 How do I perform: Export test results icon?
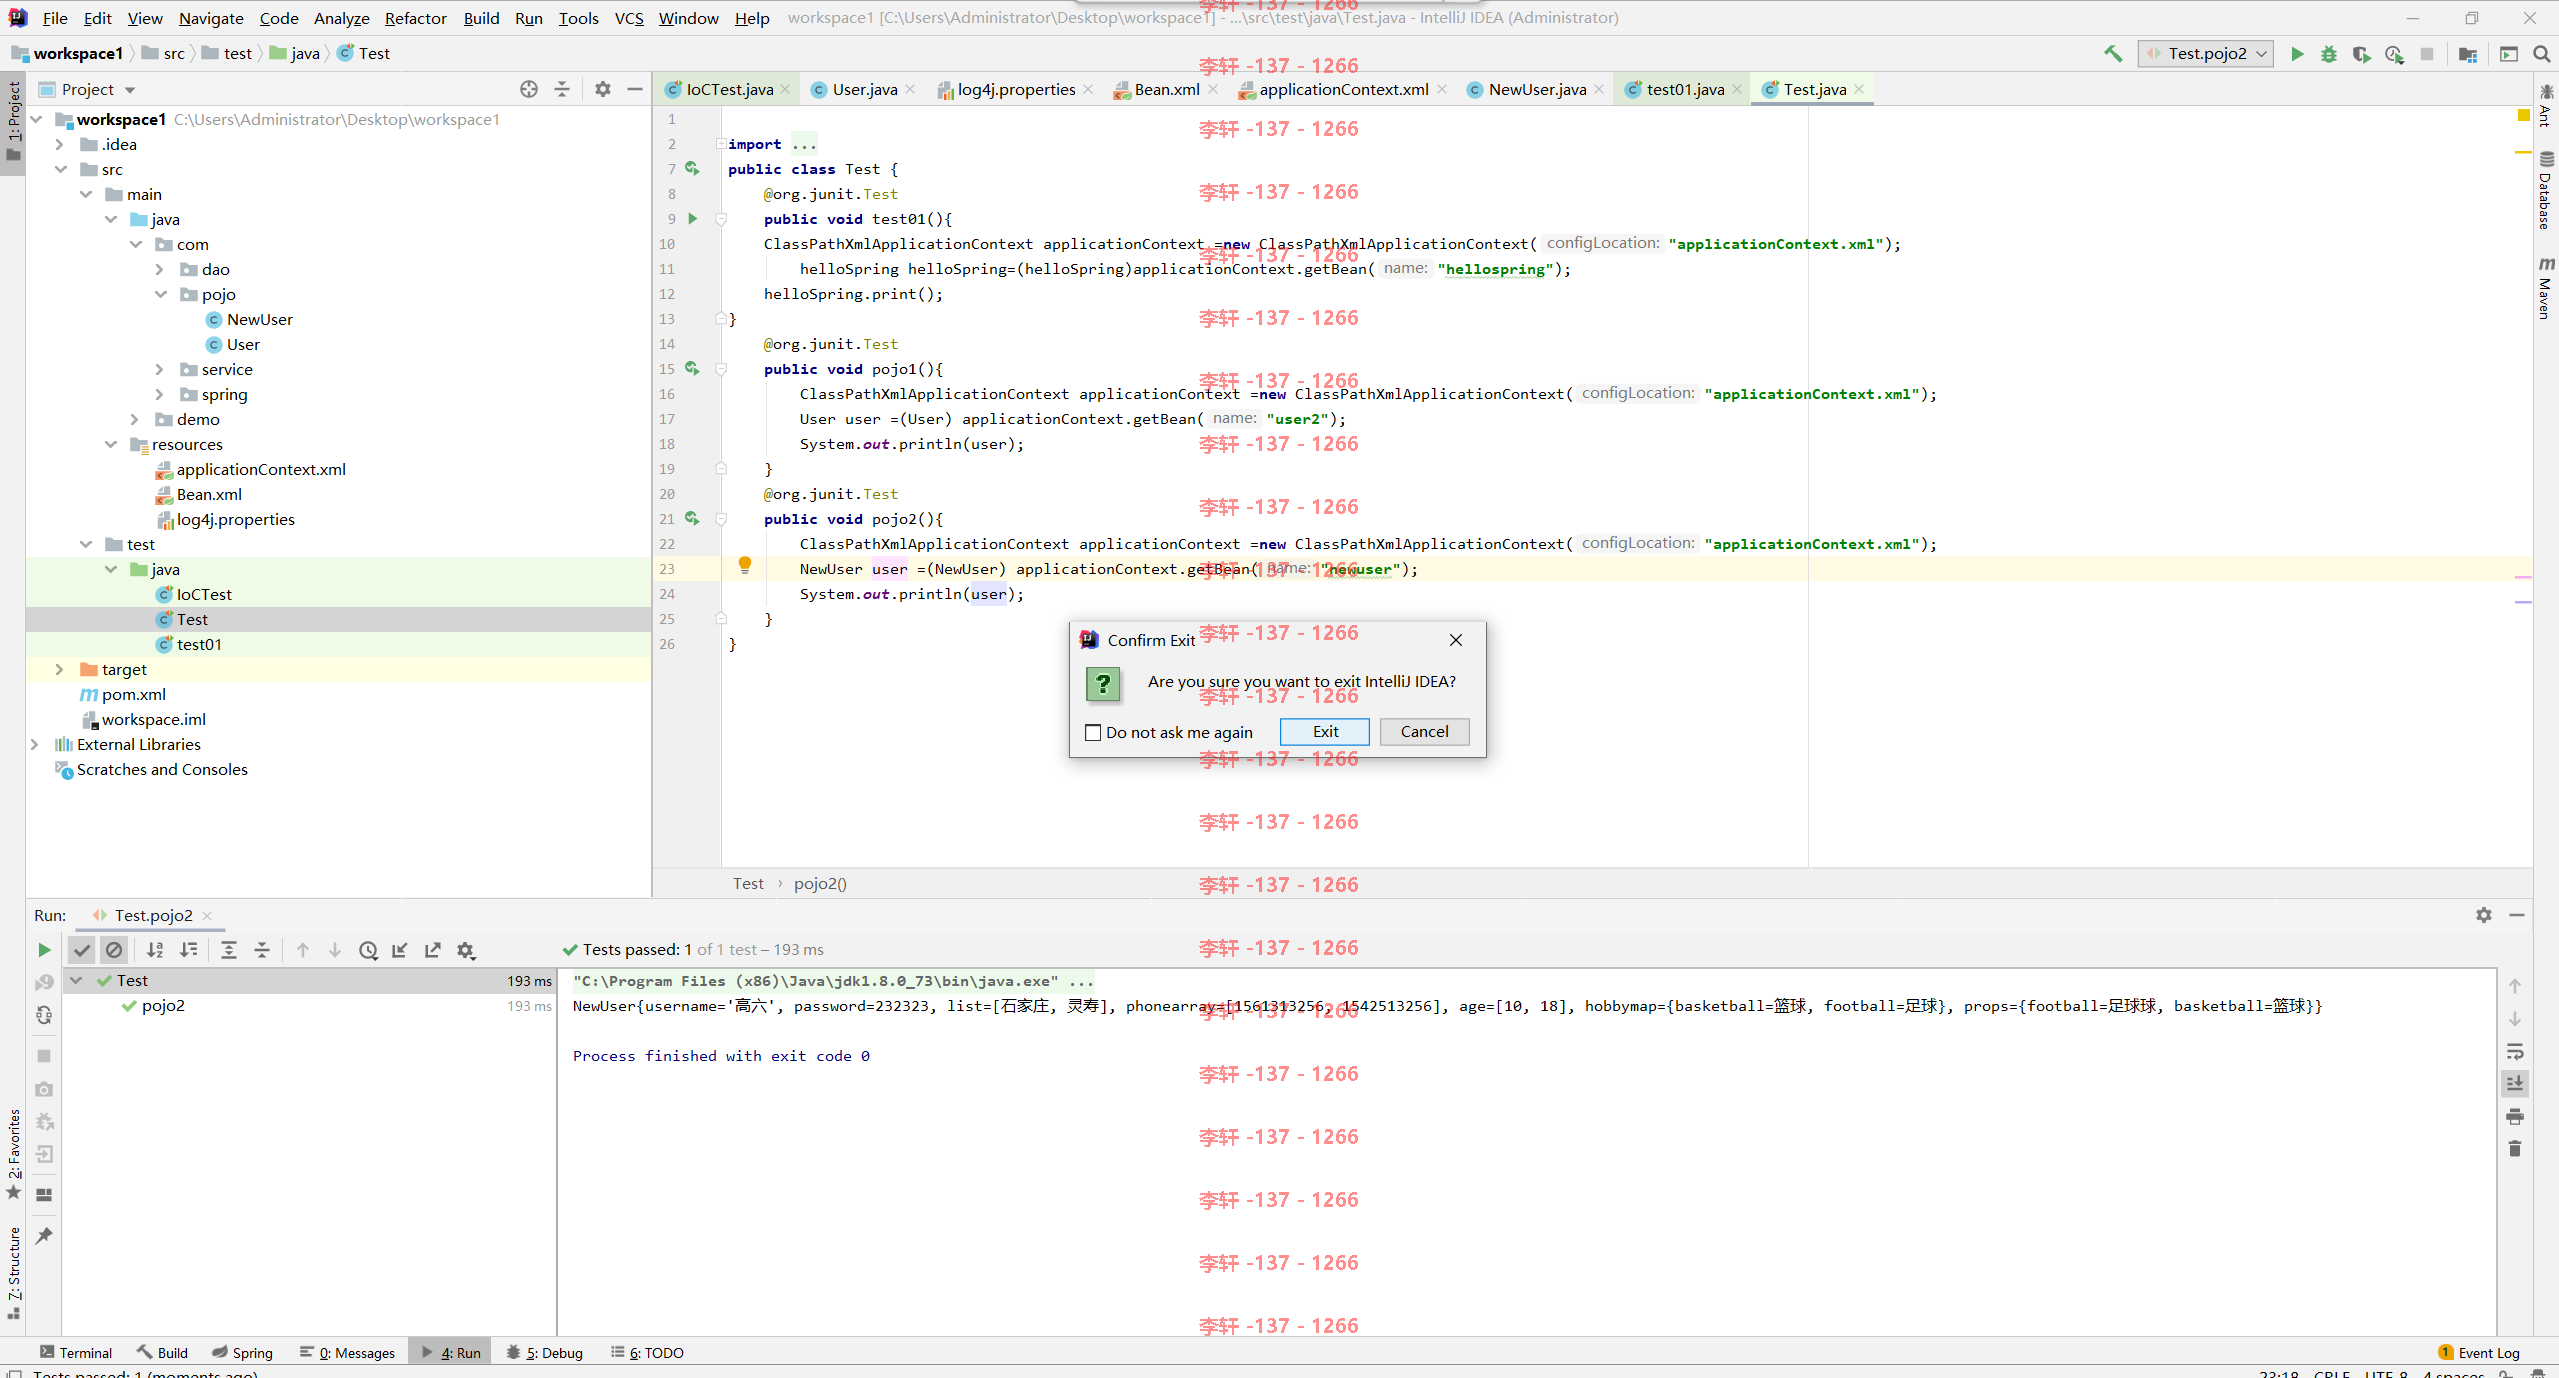point(433,950)
